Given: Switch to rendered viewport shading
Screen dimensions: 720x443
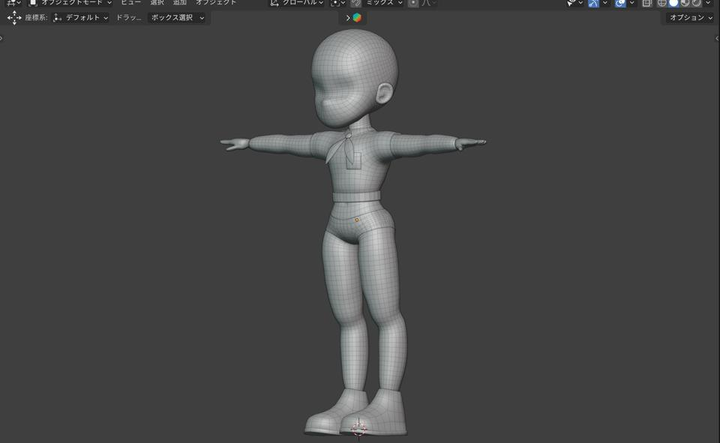Looking at the screenshot, I should pos(696,3).
